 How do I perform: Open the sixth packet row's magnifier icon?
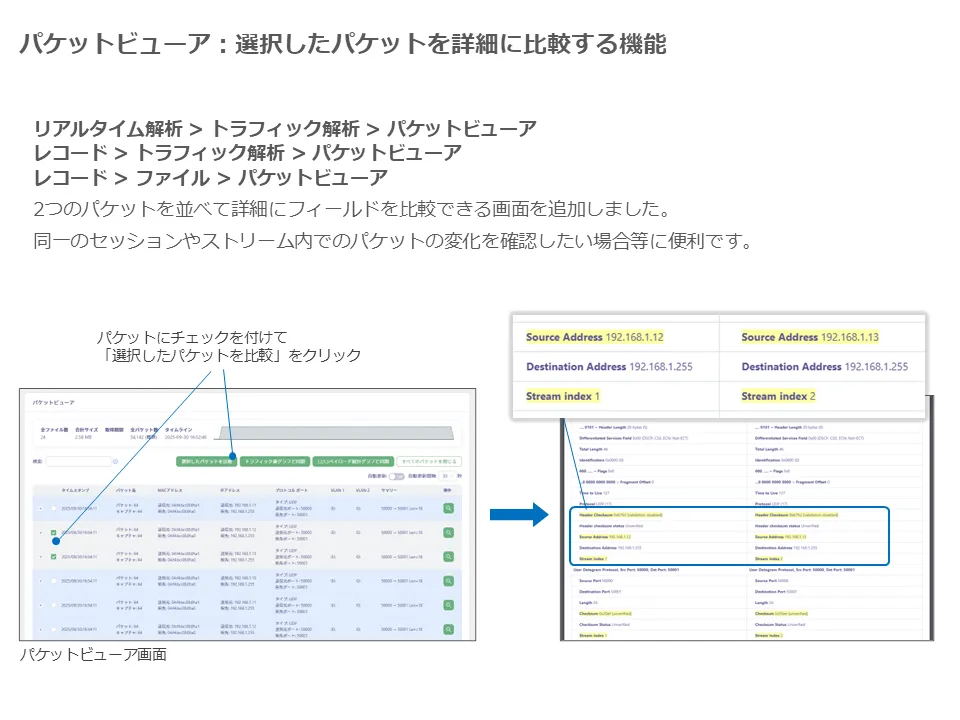[x=448, y=629]
